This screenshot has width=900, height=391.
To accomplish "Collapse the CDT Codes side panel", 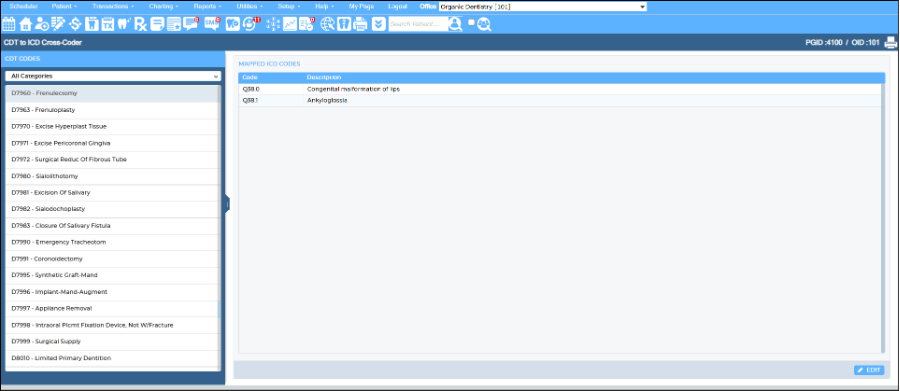I will click(227, 204).
